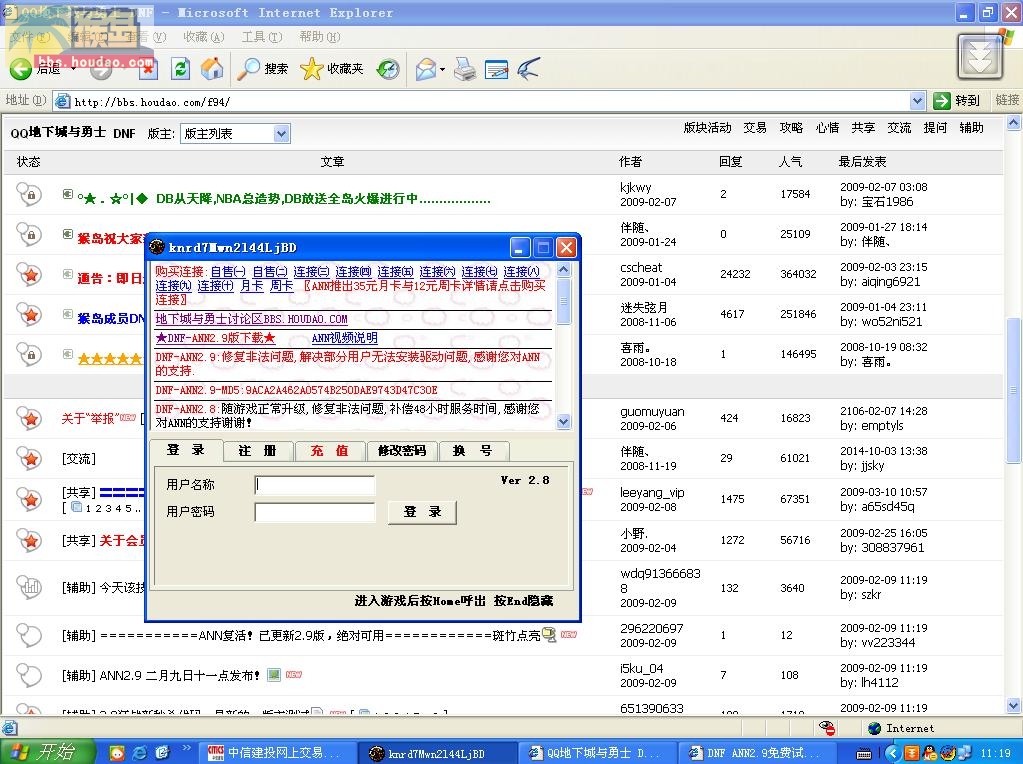Click the image attachment icon after ANN2.9 二月九日 thread
This screenshot has height=764, width=1023.
click(274, 675)
